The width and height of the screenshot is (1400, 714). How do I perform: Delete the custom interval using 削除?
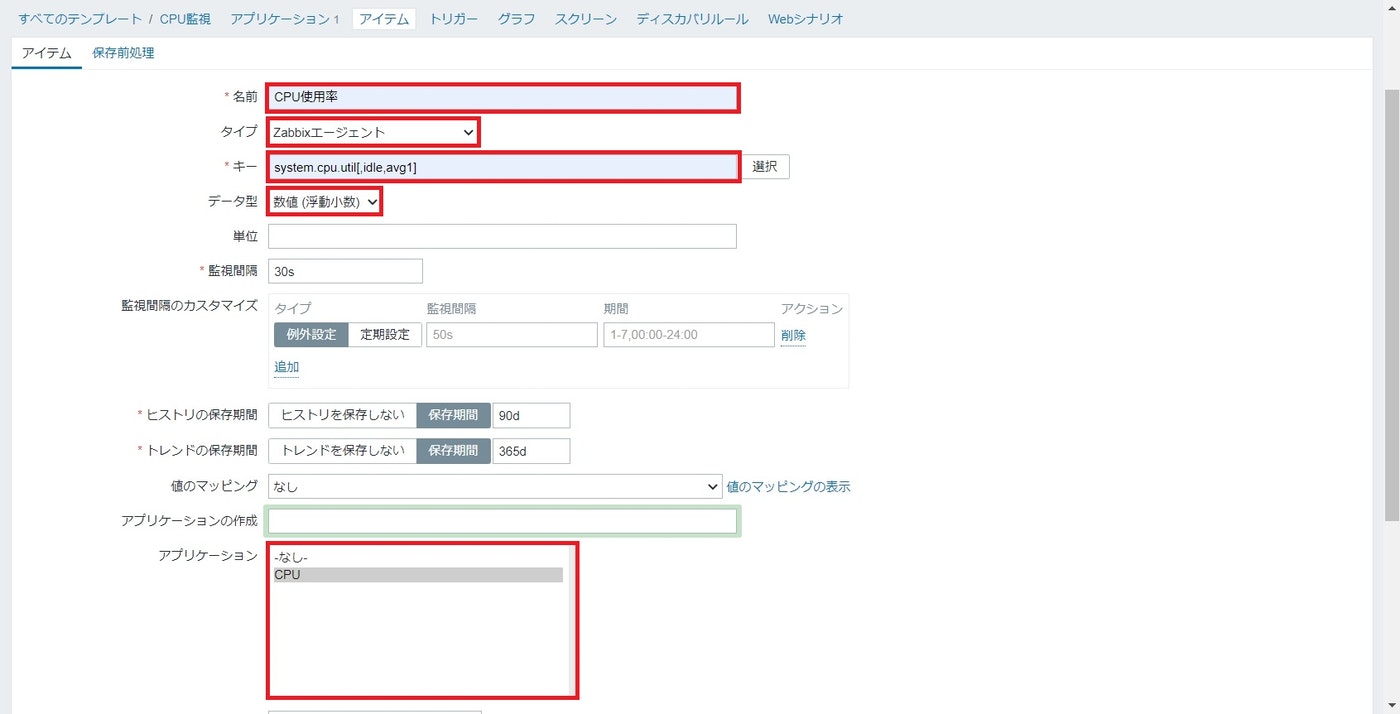point(793,335)
